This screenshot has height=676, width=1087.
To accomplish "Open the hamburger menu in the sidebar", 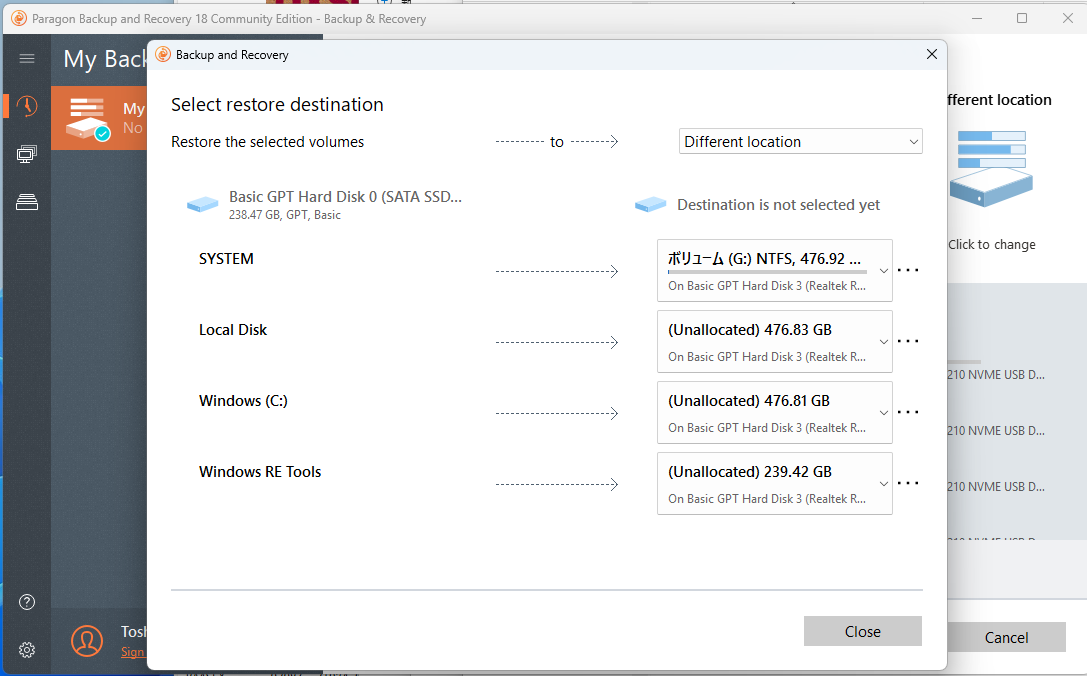I will click(x=27, y=59).
